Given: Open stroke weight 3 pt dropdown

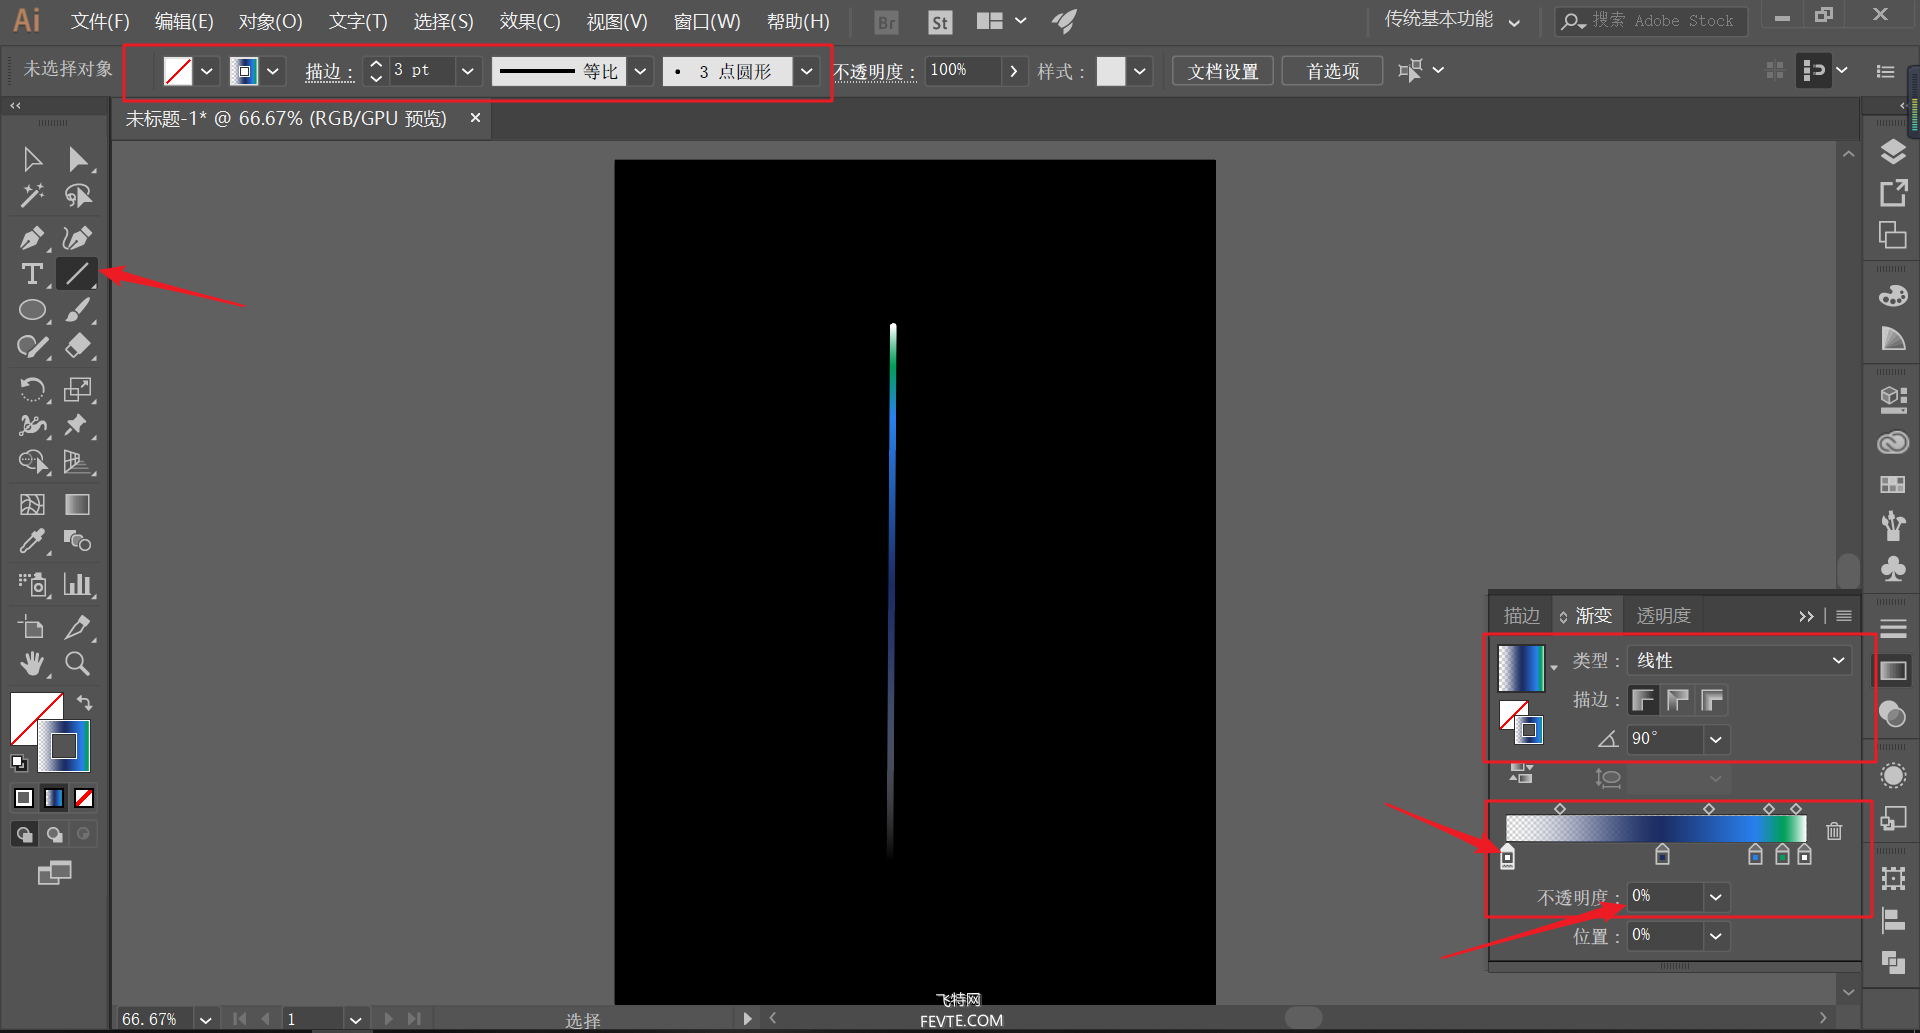Looking at the screenshot, I should [467, 71].
